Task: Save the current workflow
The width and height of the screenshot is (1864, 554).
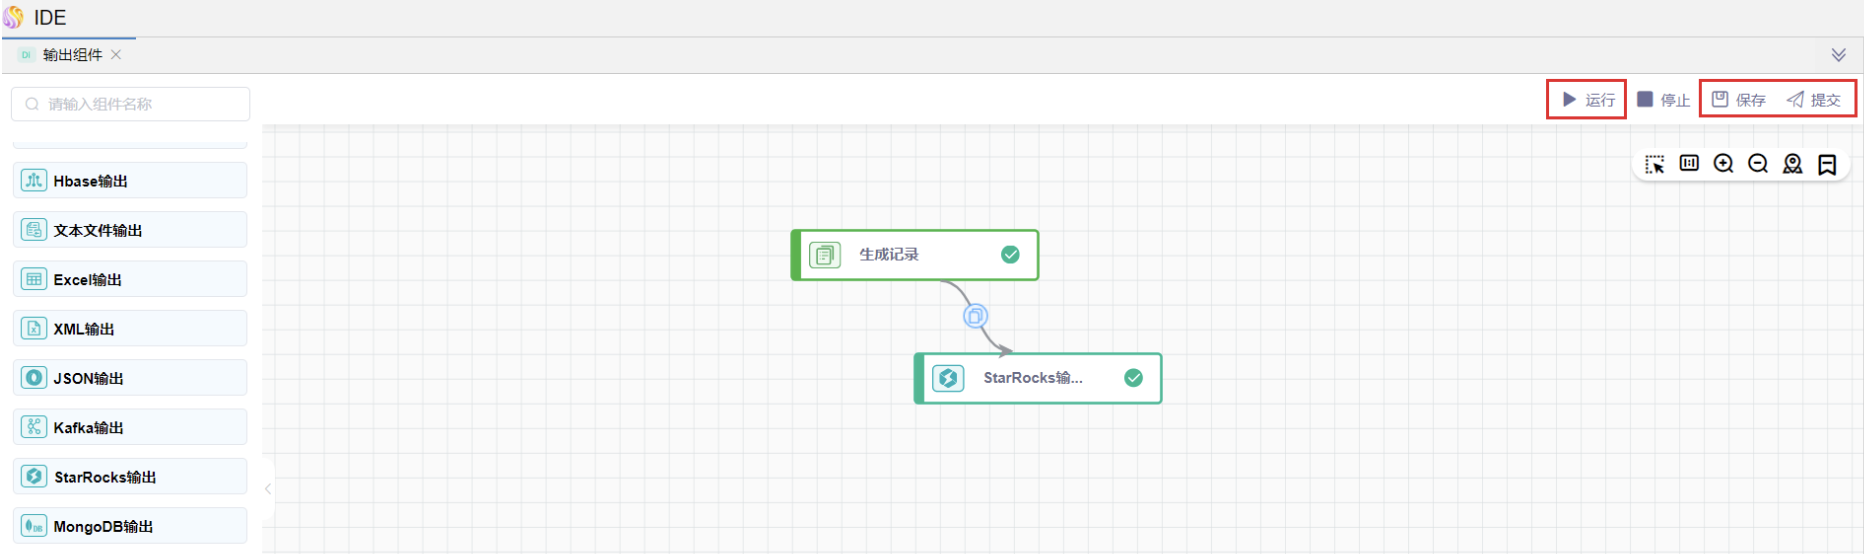Action: 1739,100
